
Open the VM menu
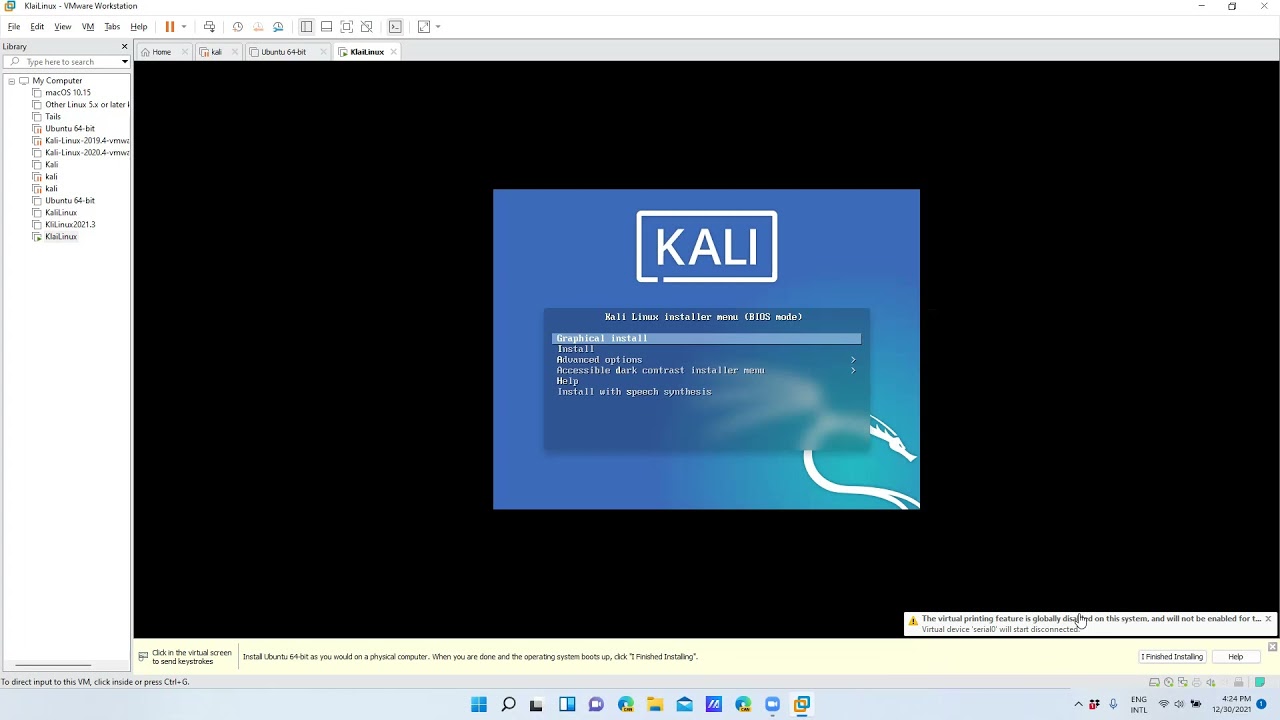88,26
